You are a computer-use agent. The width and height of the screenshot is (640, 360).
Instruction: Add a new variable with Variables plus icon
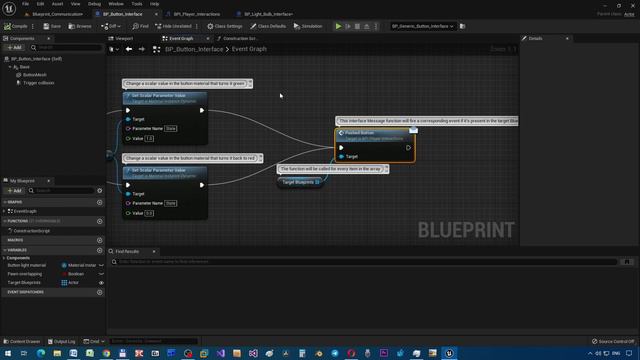tap(100, 250)
